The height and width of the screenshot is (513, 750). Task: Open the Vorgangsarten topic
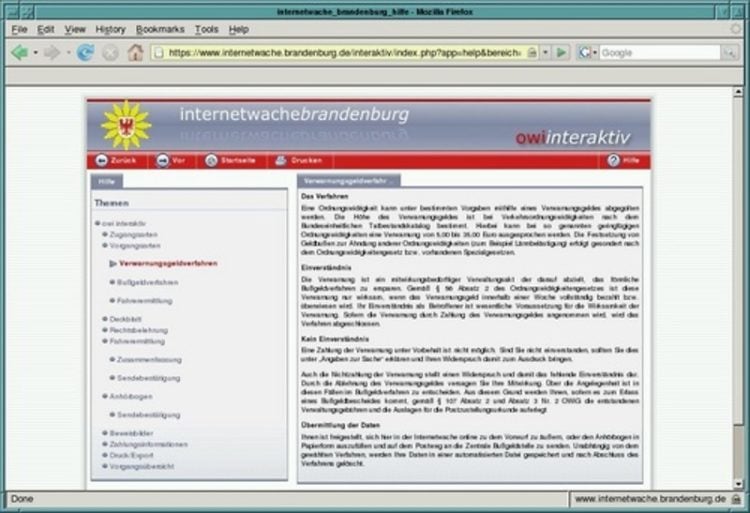click(x=135, y=245)
